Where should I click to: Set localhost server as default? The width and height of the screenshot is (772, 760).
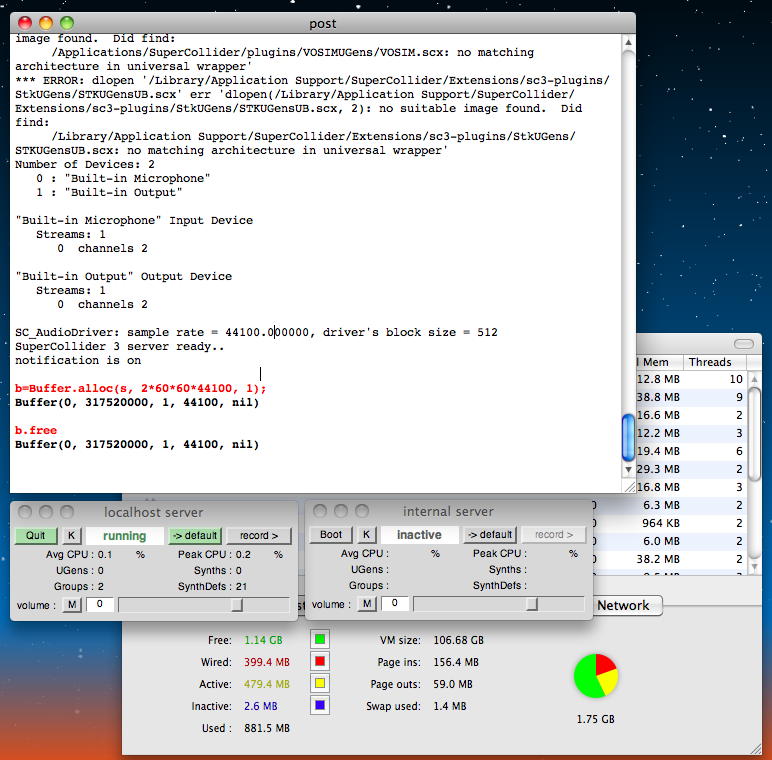(194, 535)
